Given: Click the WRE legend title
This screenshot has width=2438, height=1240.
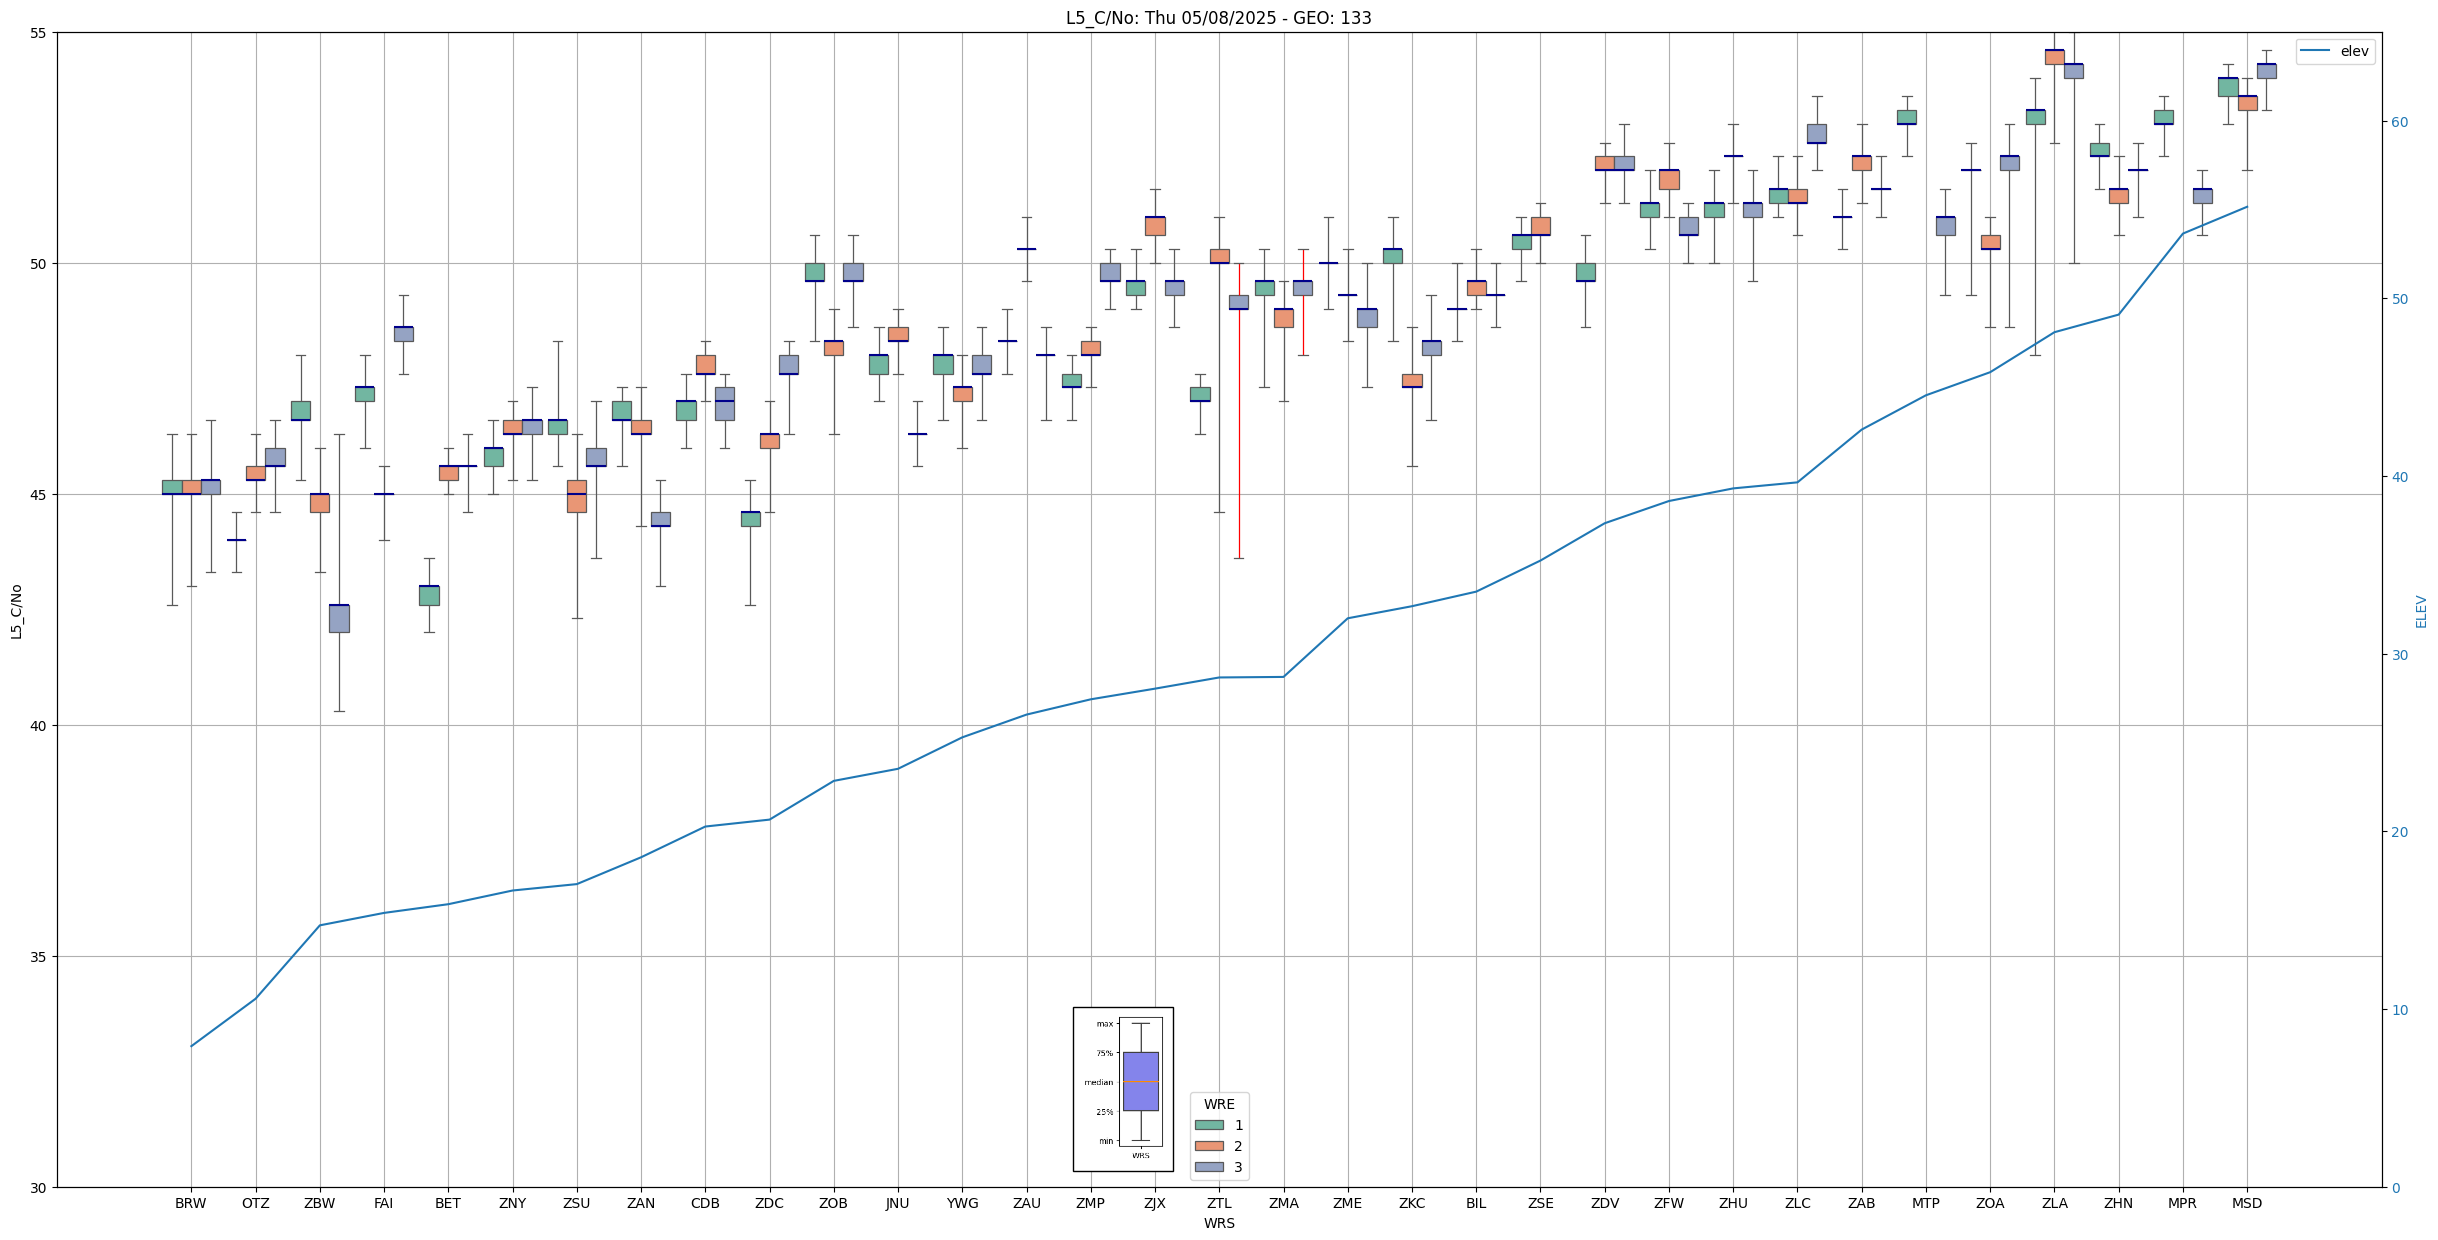Looking at the screenshot, I should pyautogui.click(x=1219, y=1104).
